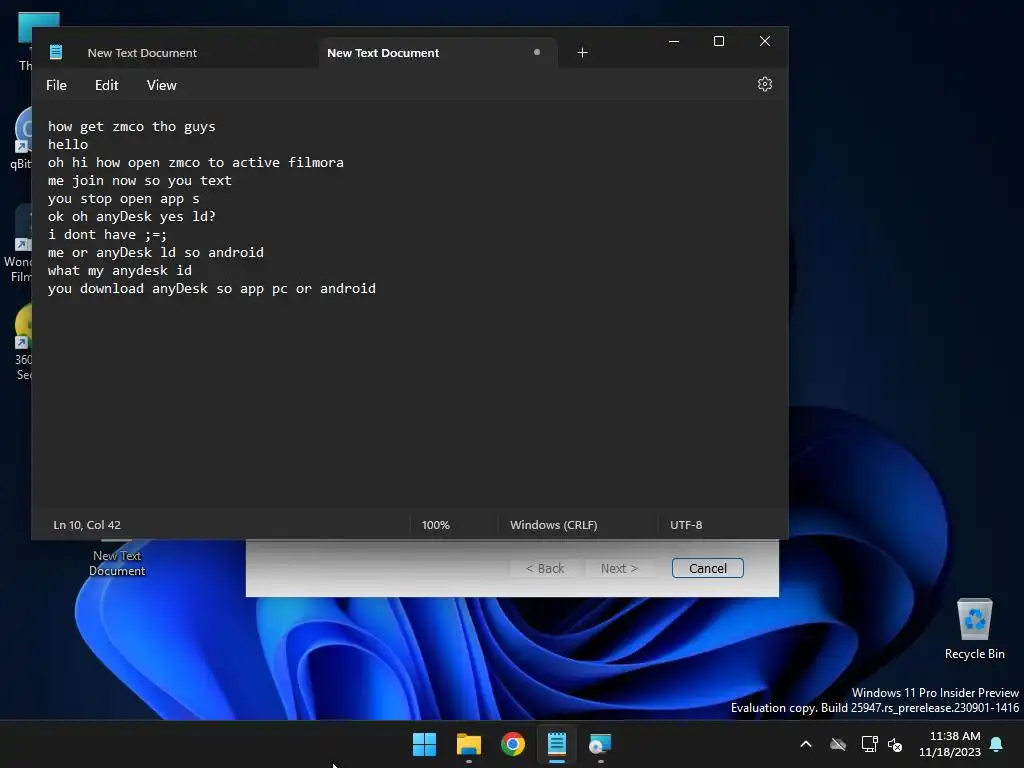1024x768 pixels.
Task: Select the Wondershare Filmora desktop shortcut
Action: point(18,244)
